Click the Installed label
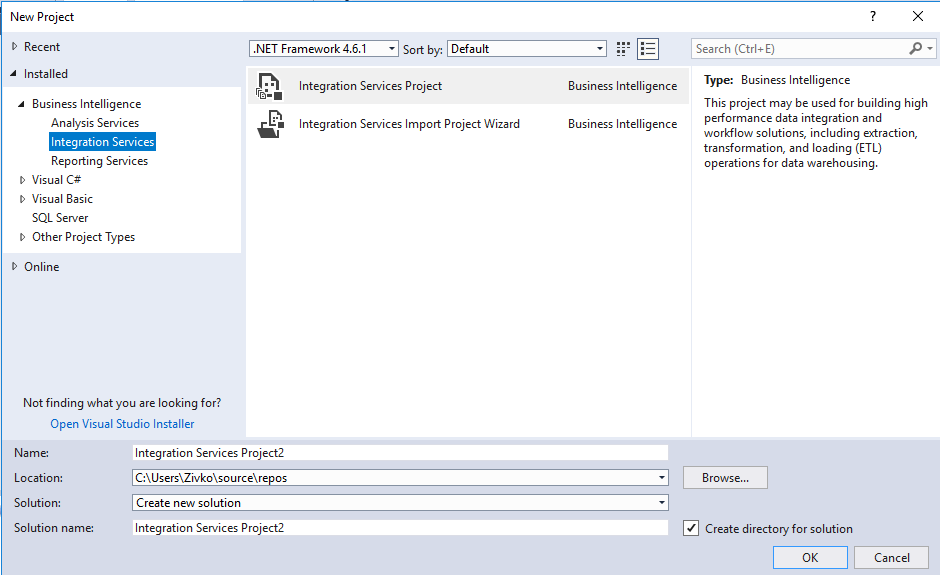 coord(46,74)
